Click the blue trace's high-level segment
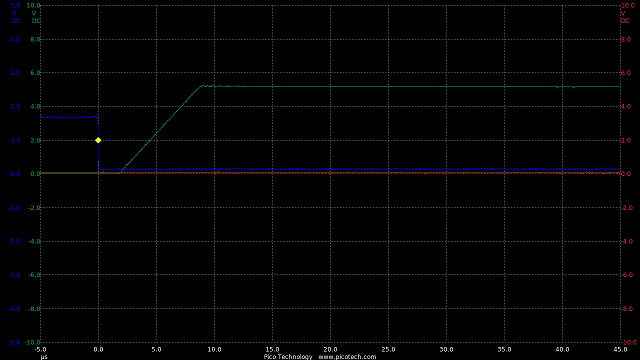Screen dimensions: 640x360 tap(69, 117)
